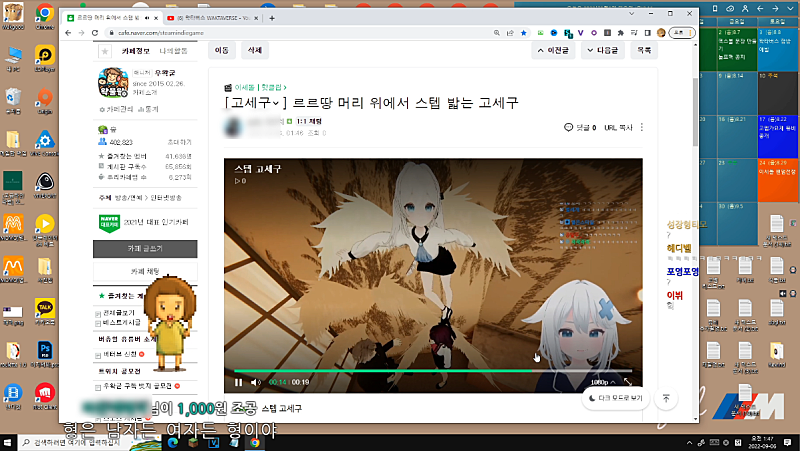Open the KakaoTalk desktop shortcut
800x451 pixels.
(45, 311)
